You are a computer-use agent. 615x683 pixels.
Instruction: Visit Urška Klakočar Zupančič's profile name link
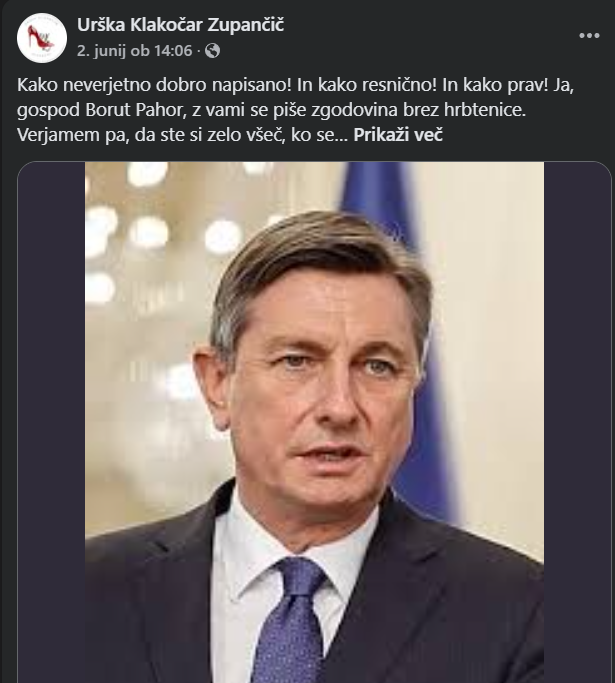click(x=180, y=25)
